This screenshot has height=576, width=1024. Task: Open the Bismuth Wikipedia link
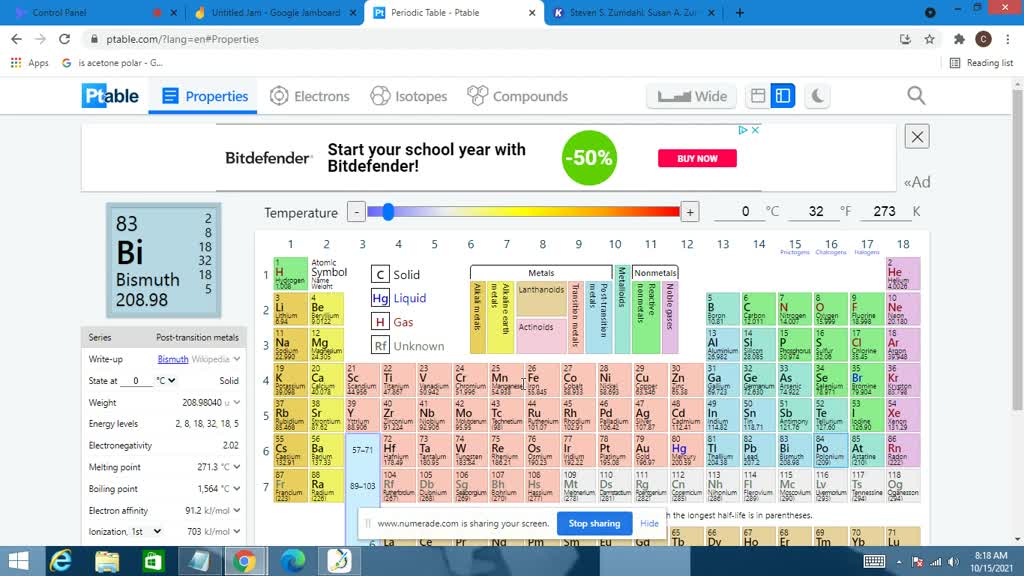coord(173,359)
